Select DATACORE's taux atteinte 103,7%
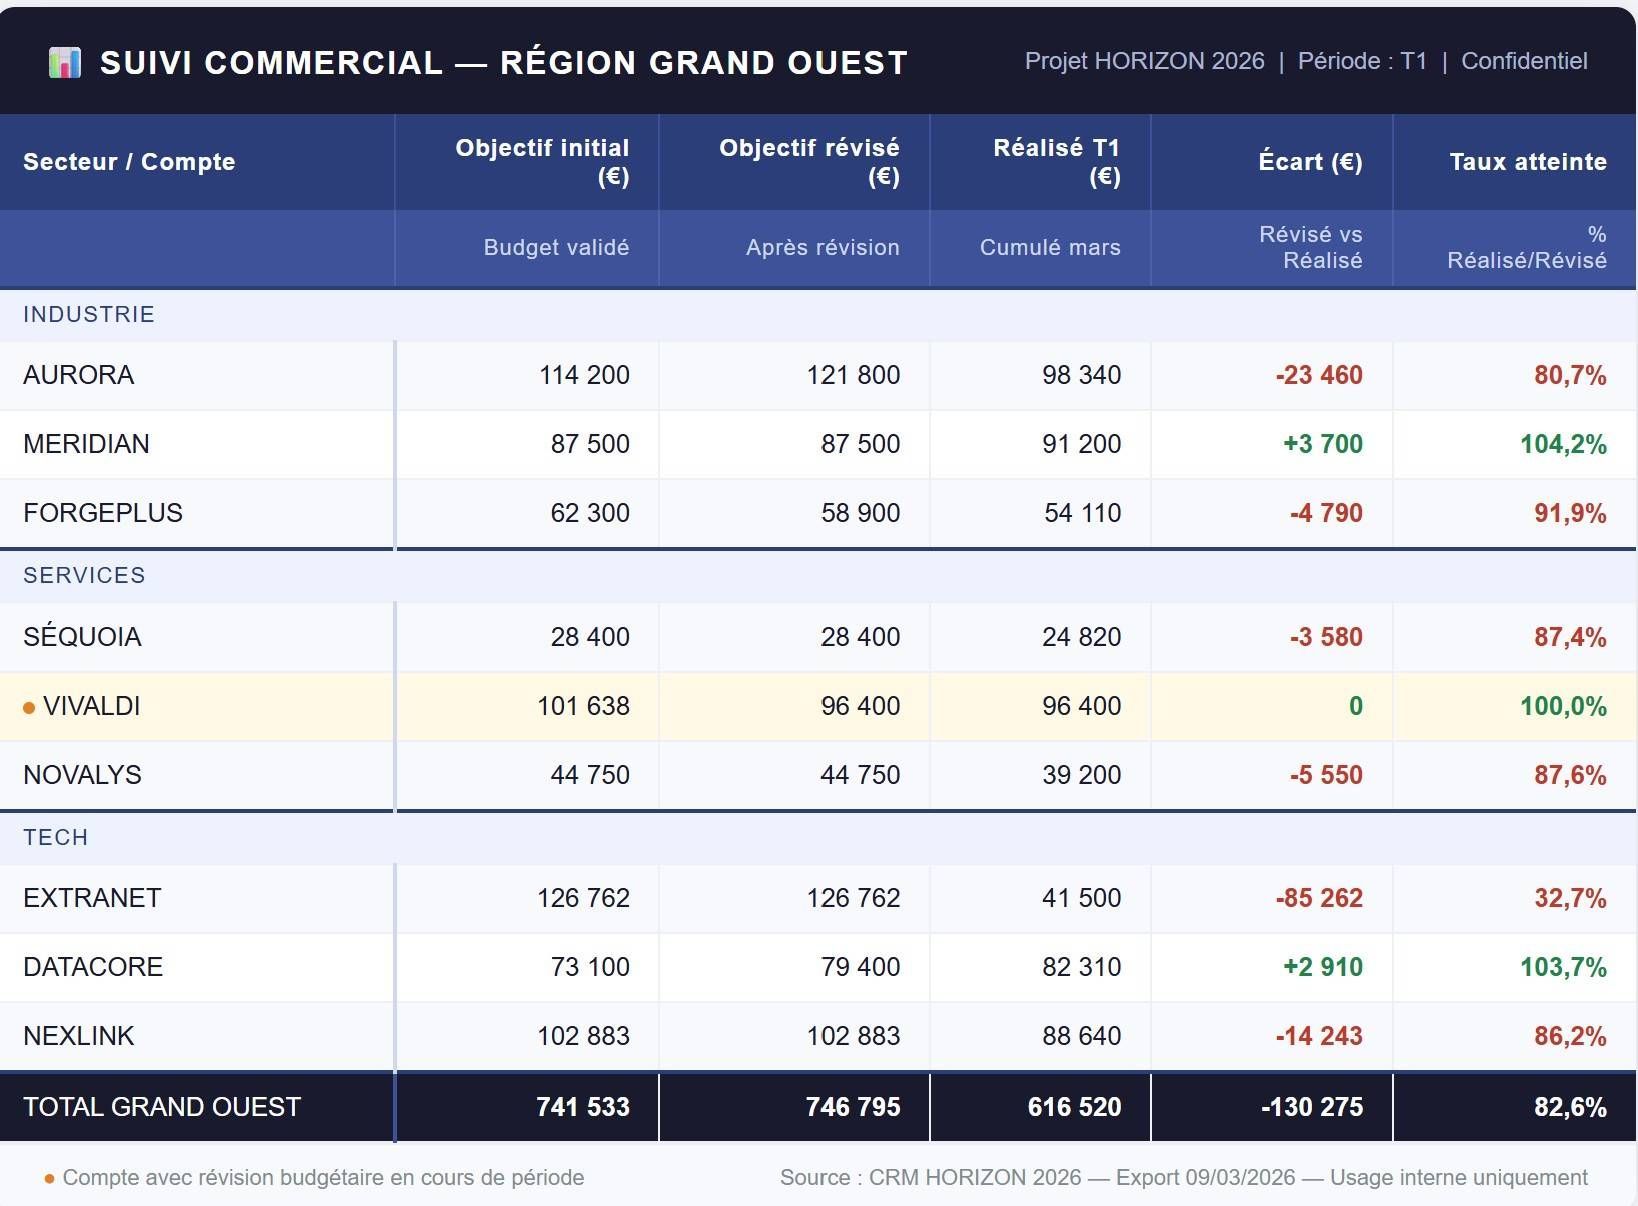Screen dimensions: 1638x1206 tap(1563, 968)
